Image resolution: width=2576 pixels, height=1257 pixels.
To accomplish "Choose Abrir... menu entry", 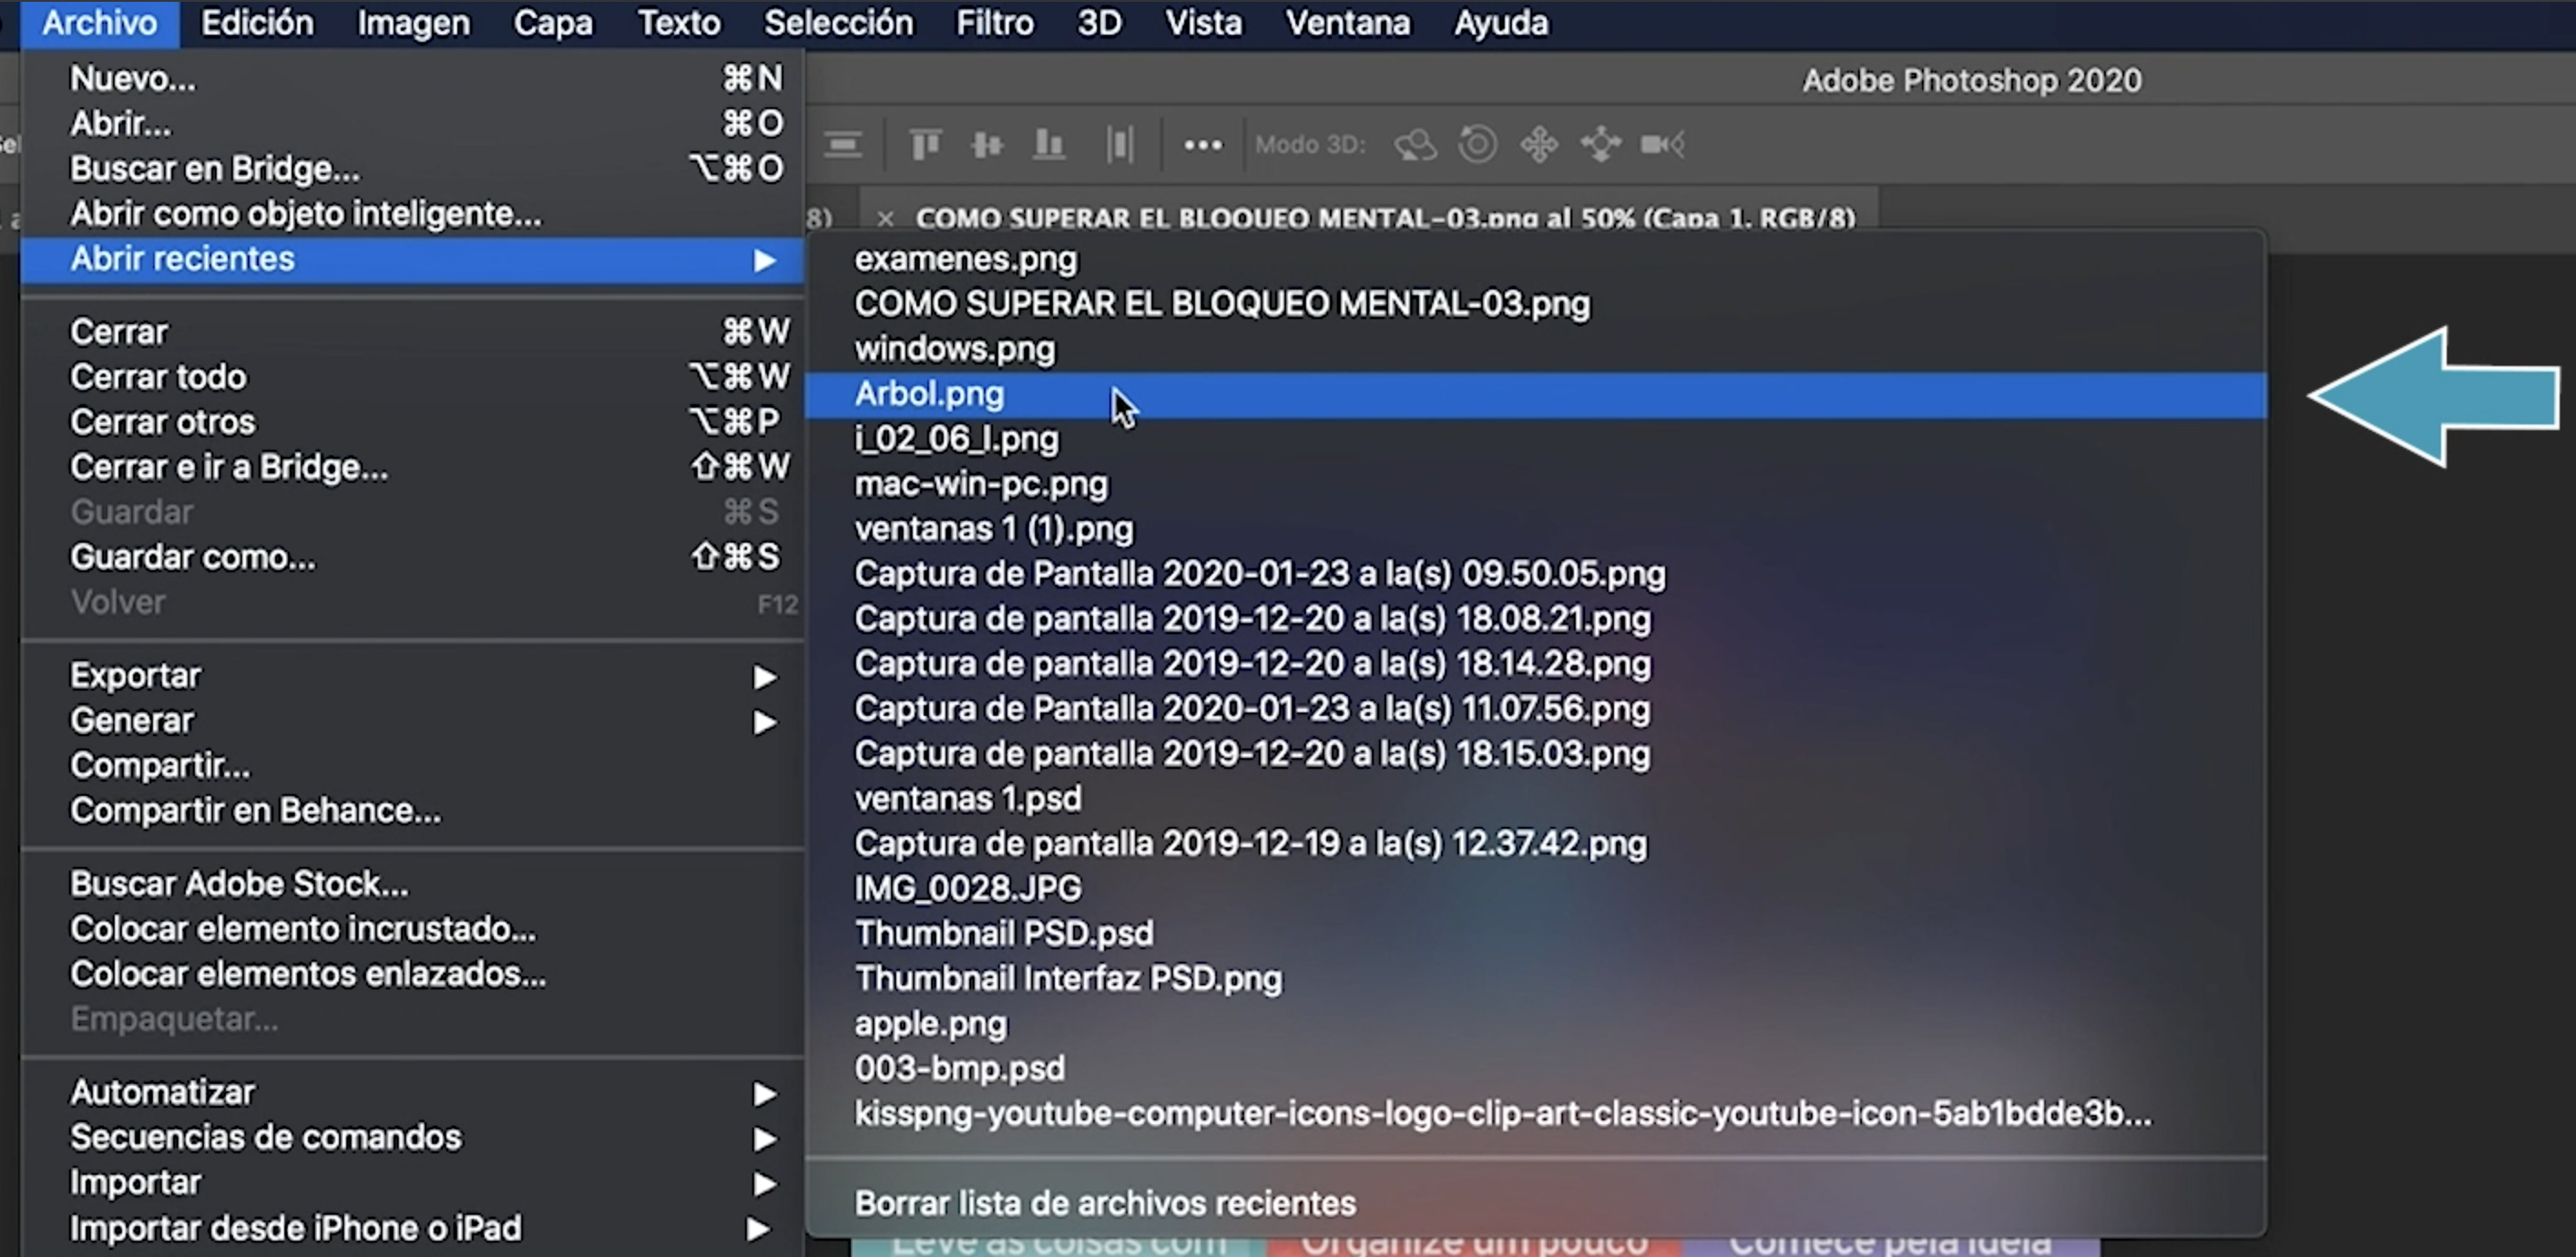I will click(x=412, y=123).
